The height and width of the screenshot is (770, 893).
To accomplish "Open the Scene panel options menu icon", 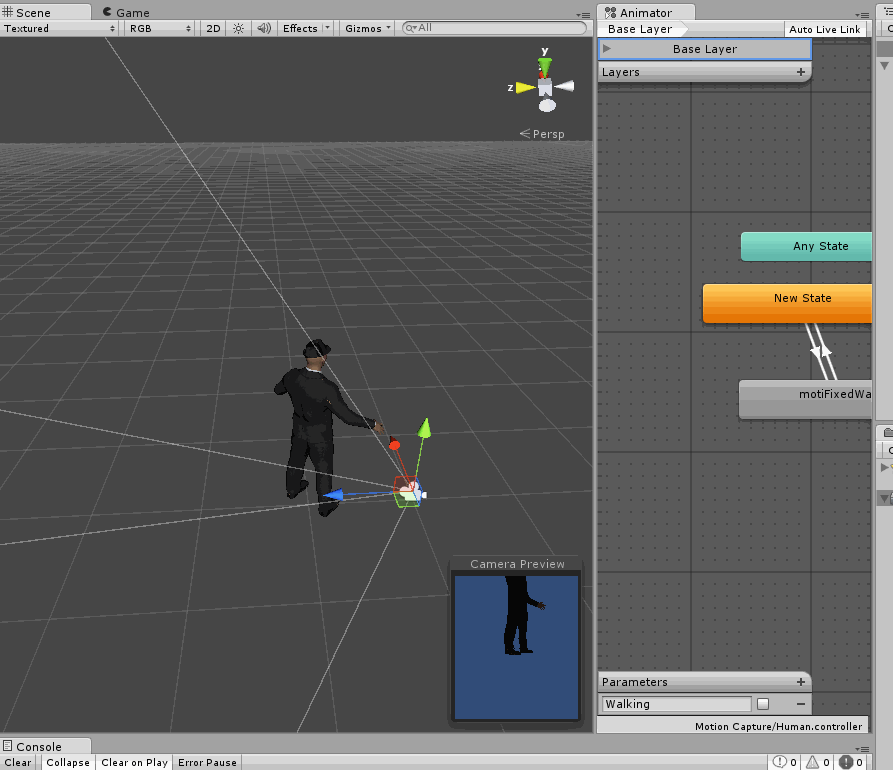I will (x=583, y=15).
